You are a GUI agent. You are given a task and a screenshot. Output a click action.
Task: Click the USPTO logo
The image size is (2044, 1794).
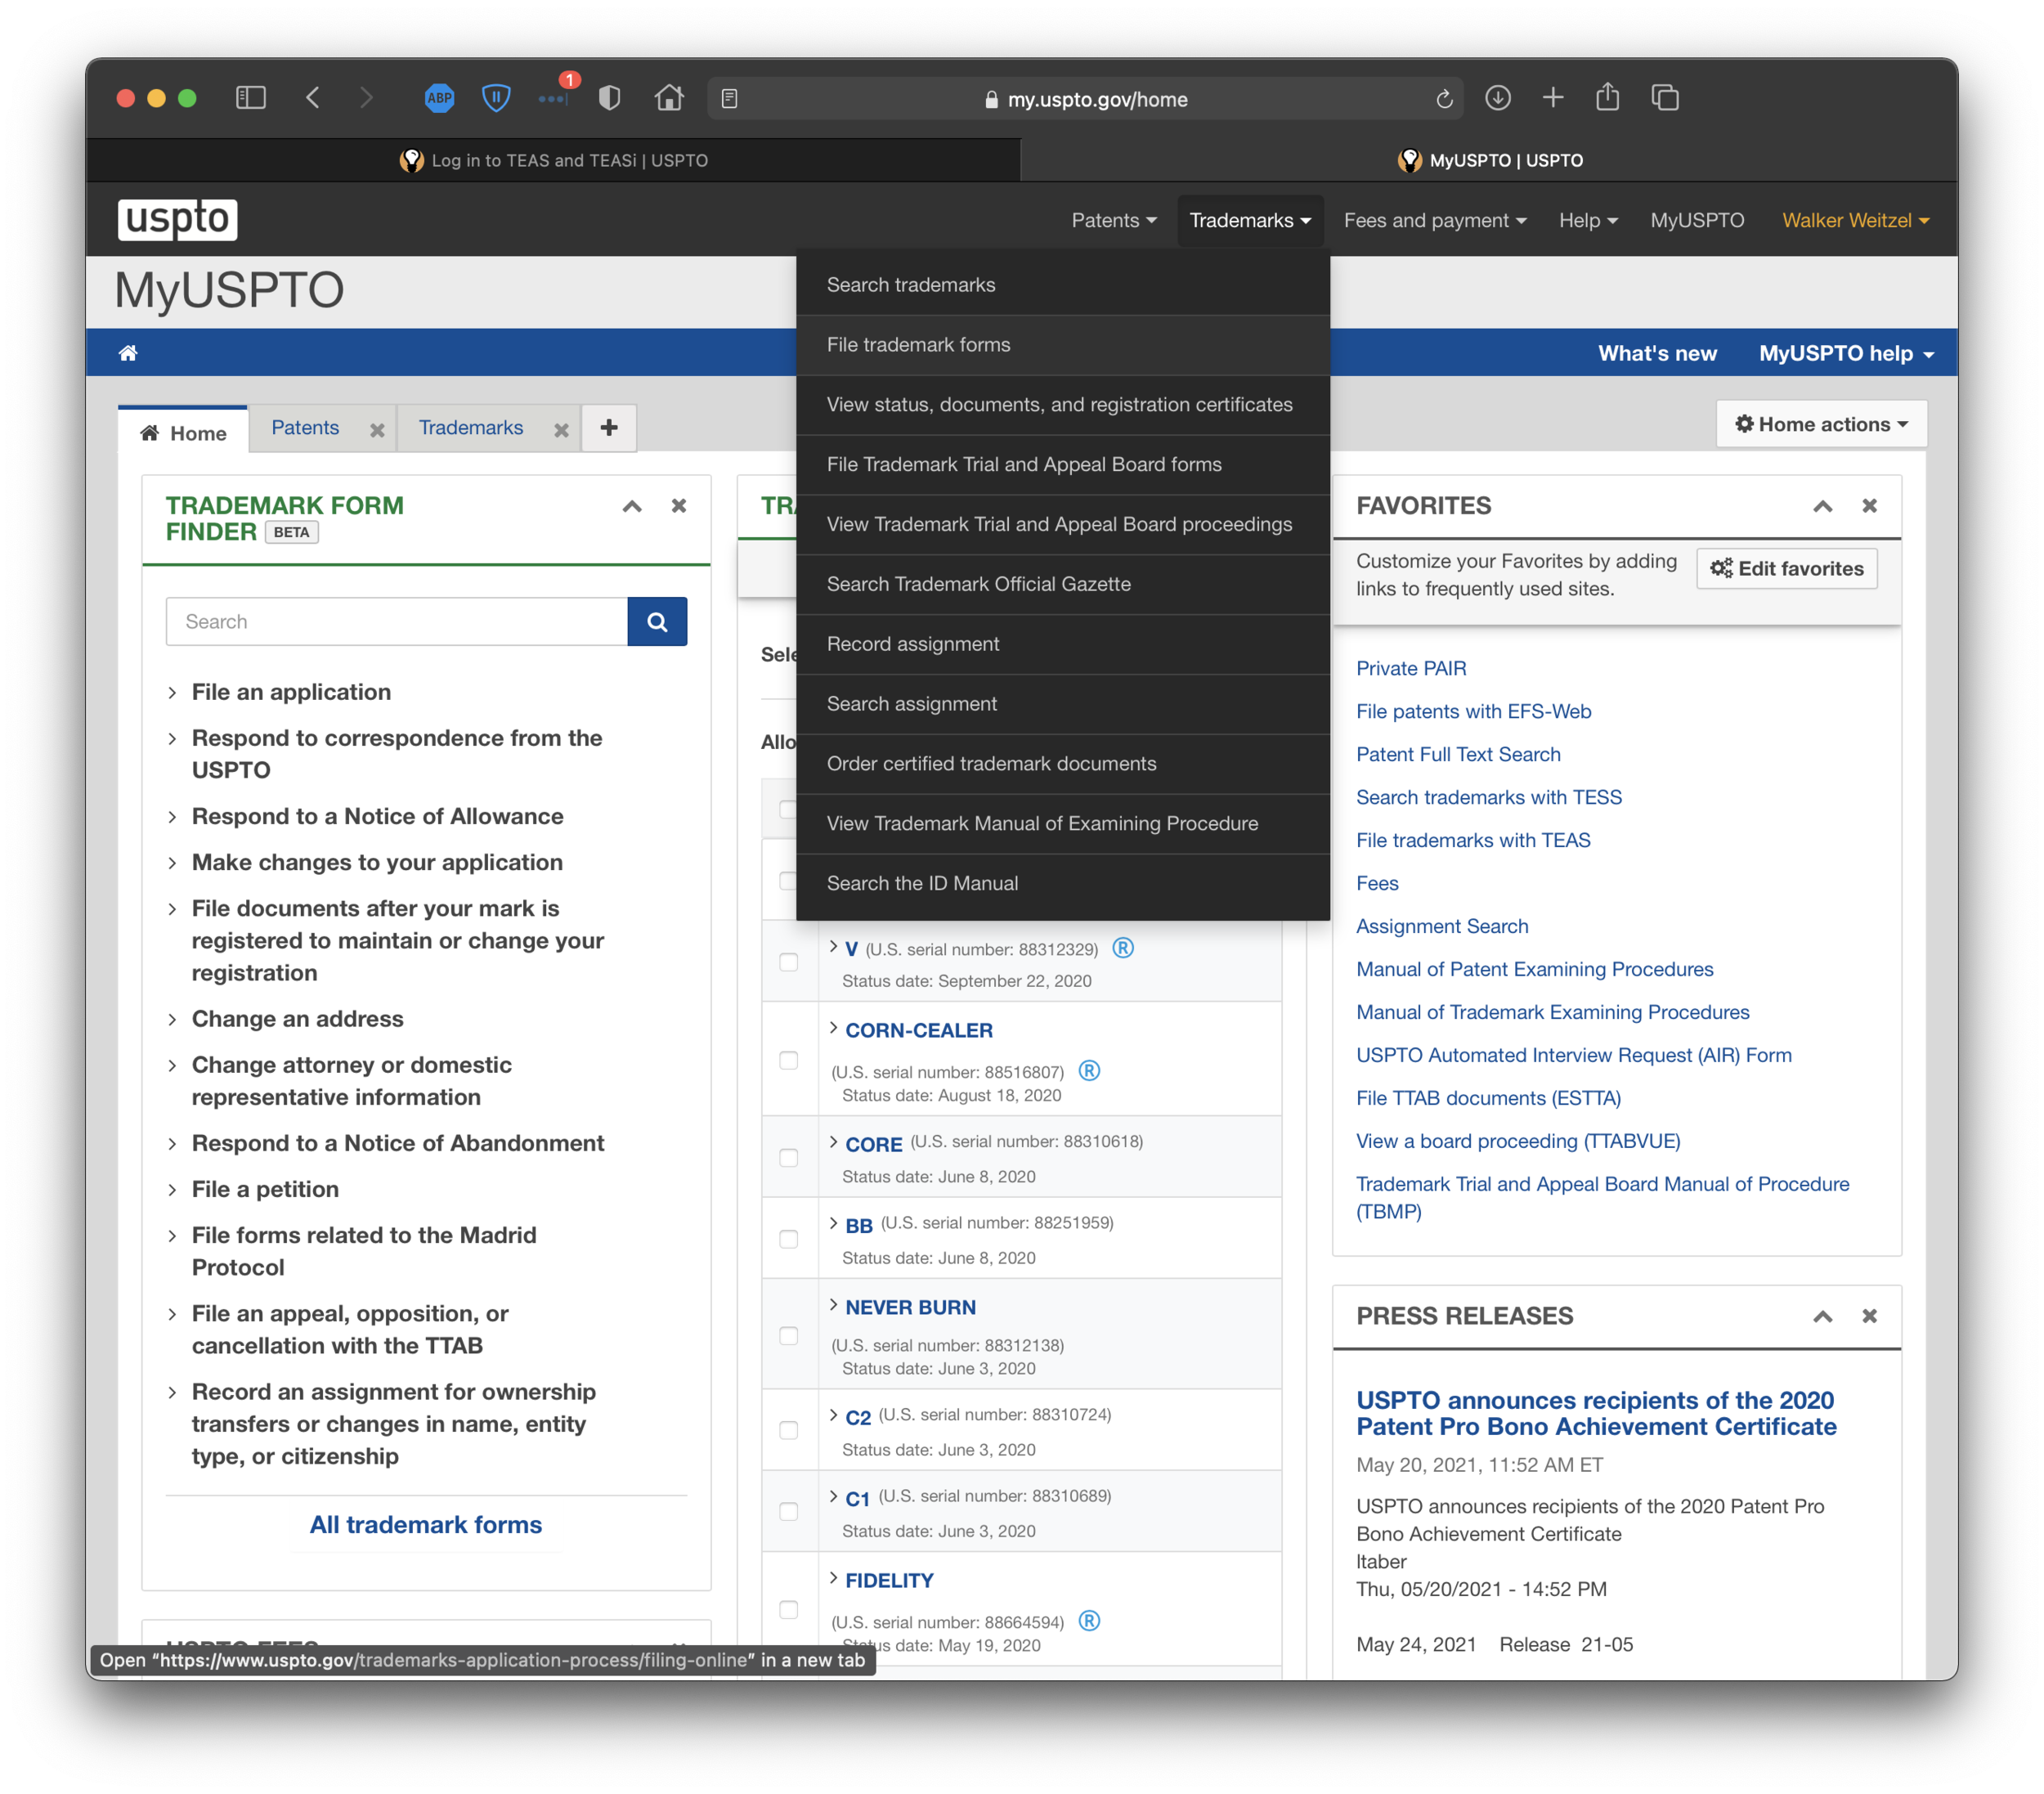point(178,219)
